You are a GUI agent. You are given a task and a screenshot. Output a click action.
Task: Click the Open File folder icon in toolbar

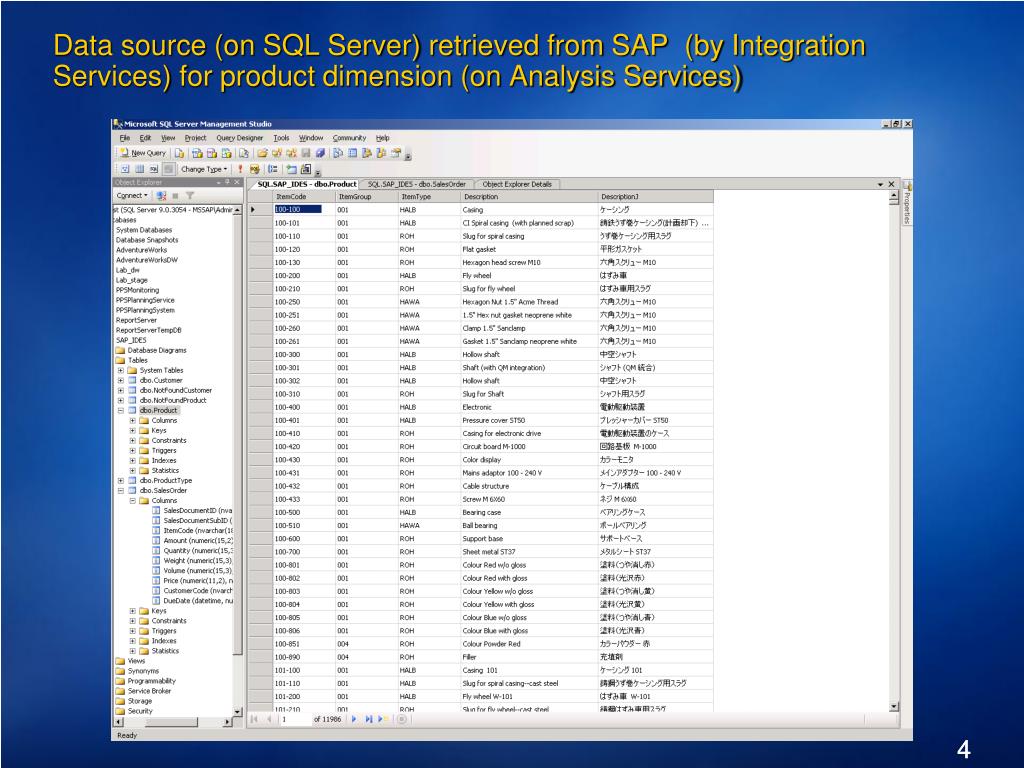click(x=262, y=153)
